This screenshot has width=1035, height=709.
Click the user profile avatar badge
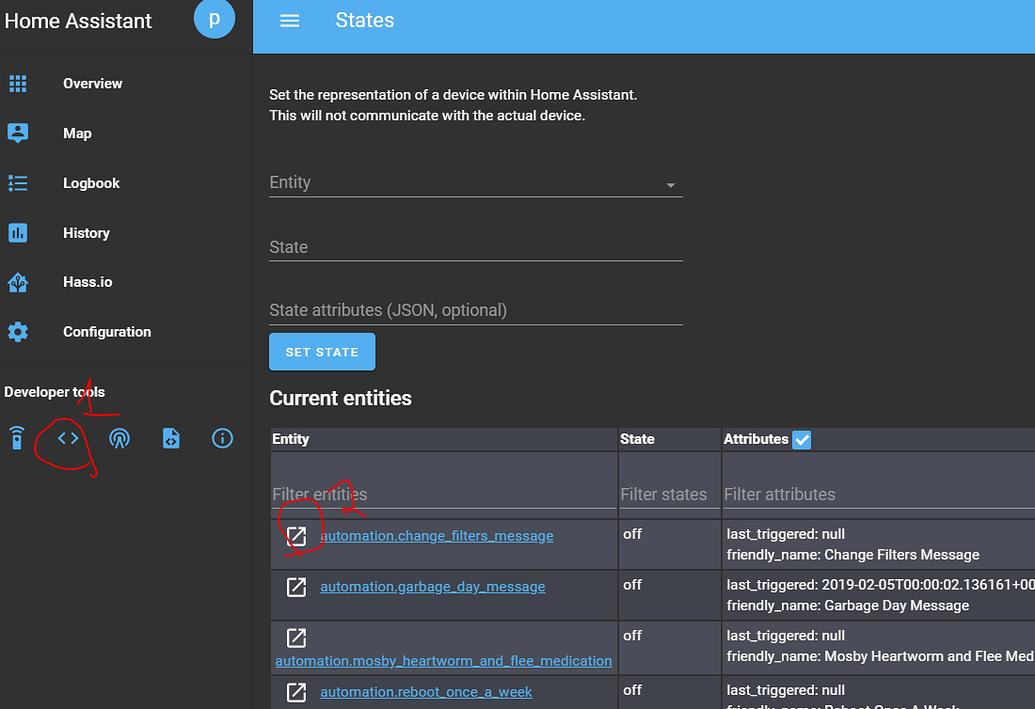point(214,19)
